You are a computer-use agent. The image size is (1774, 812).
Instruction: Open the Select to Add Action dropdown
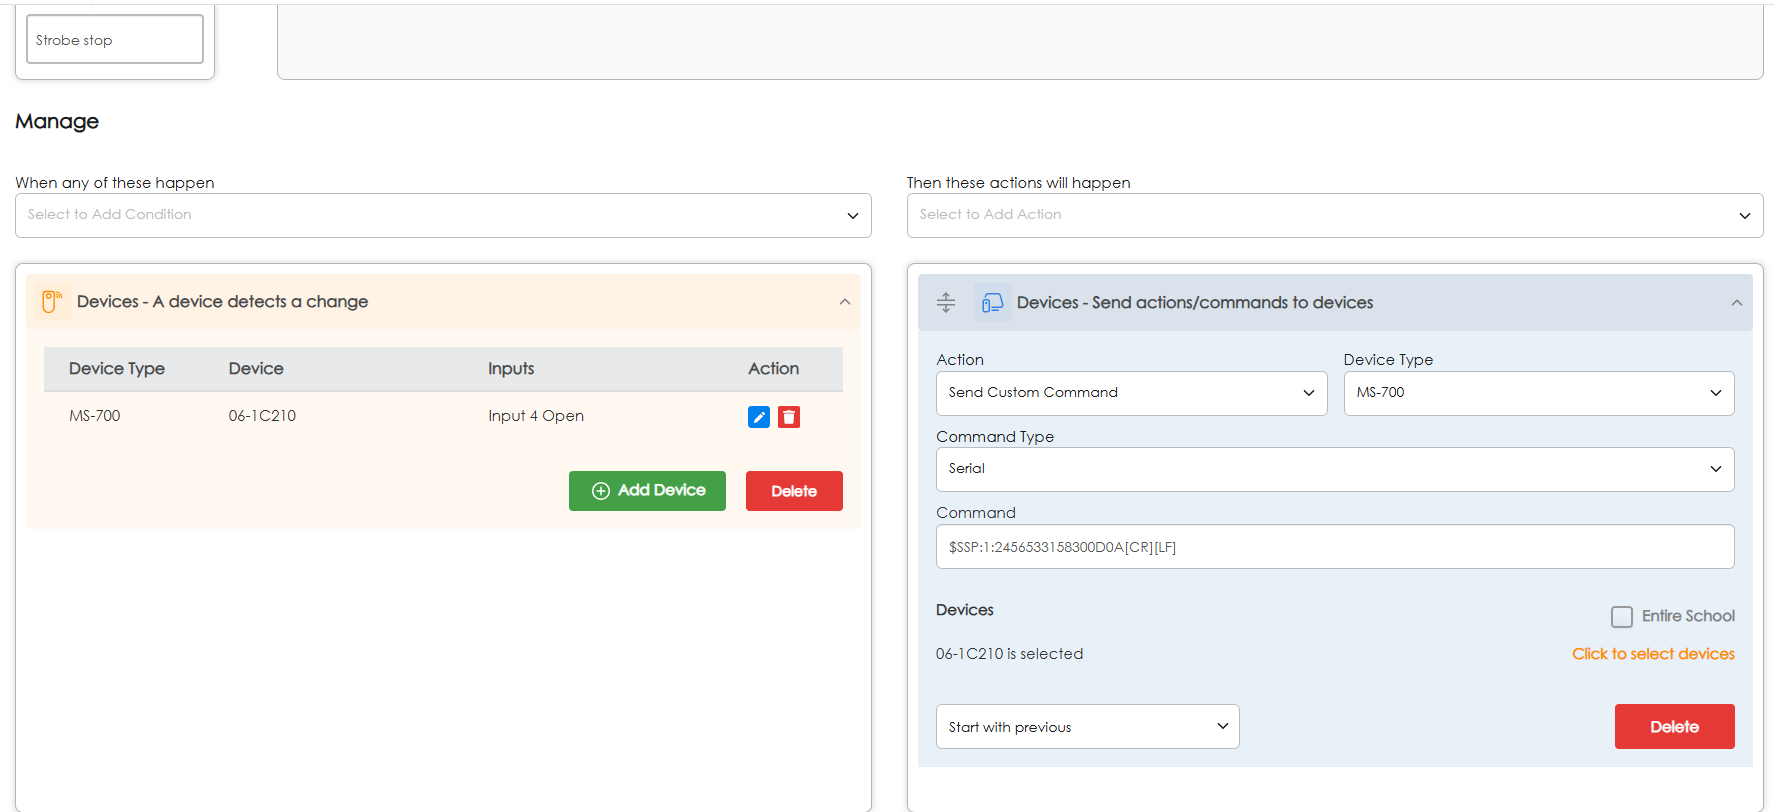1335,215
